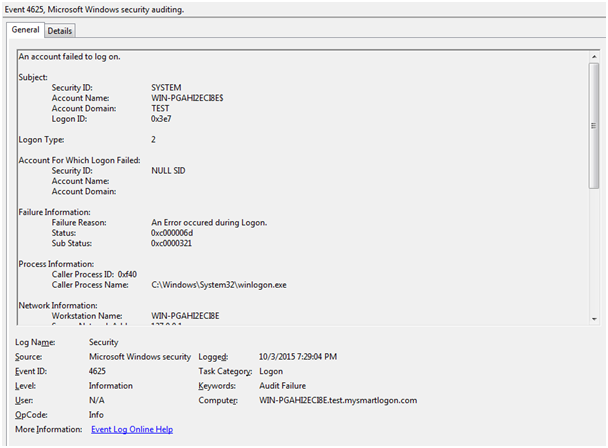Click the Task Category value Logon
This screenshot has width=608, height=448.
271,371
